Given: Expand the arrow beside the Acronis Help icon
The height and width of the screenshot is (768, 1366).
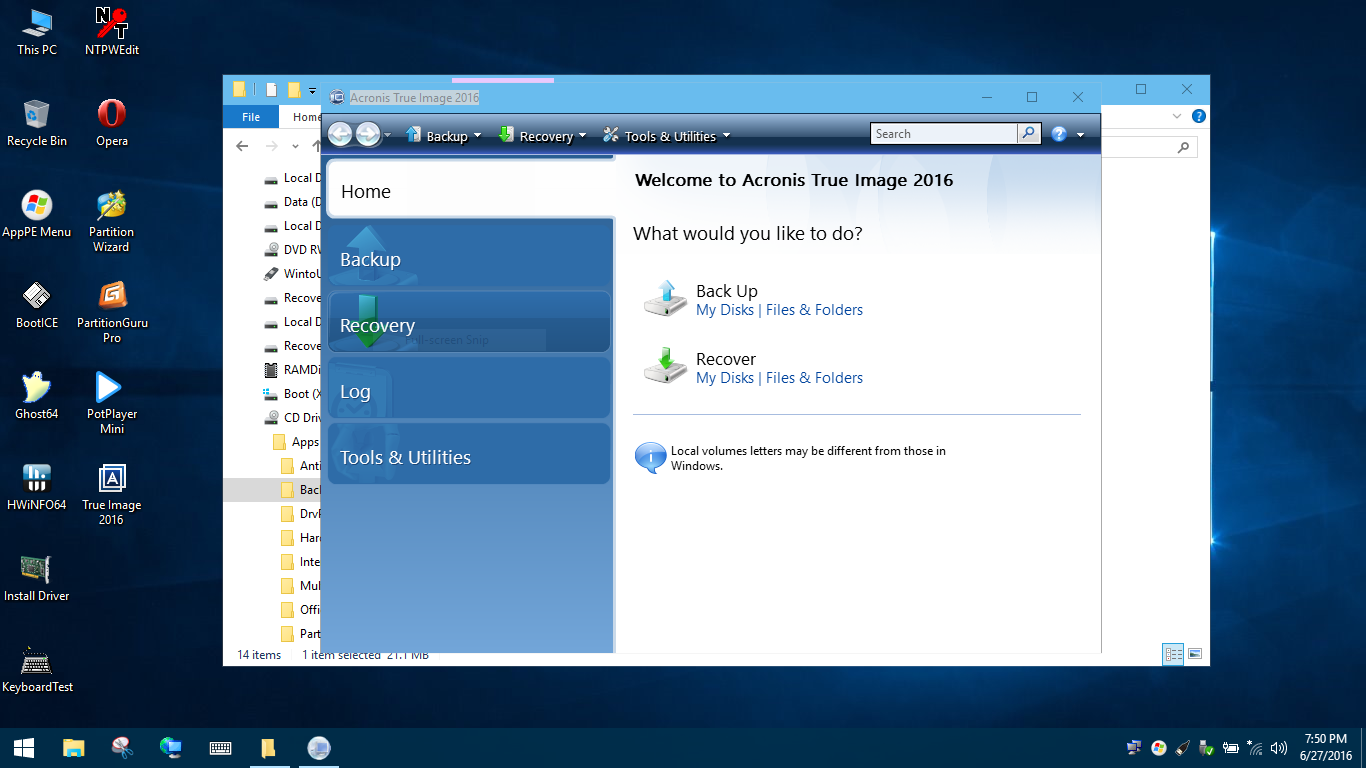Looking at the screenshot, I should tap(1080, 135).
